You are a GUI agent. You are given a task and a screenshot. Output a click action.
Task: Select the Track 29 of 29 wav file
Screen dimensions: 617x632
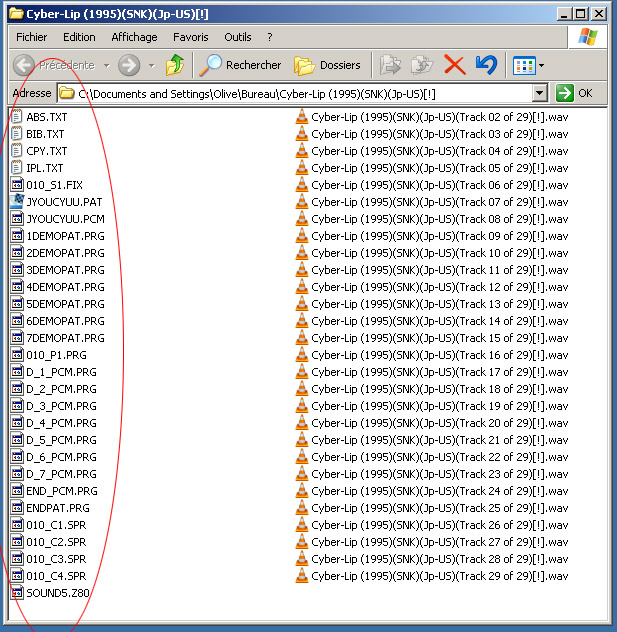pyautogui.click(x=438, y=576)
